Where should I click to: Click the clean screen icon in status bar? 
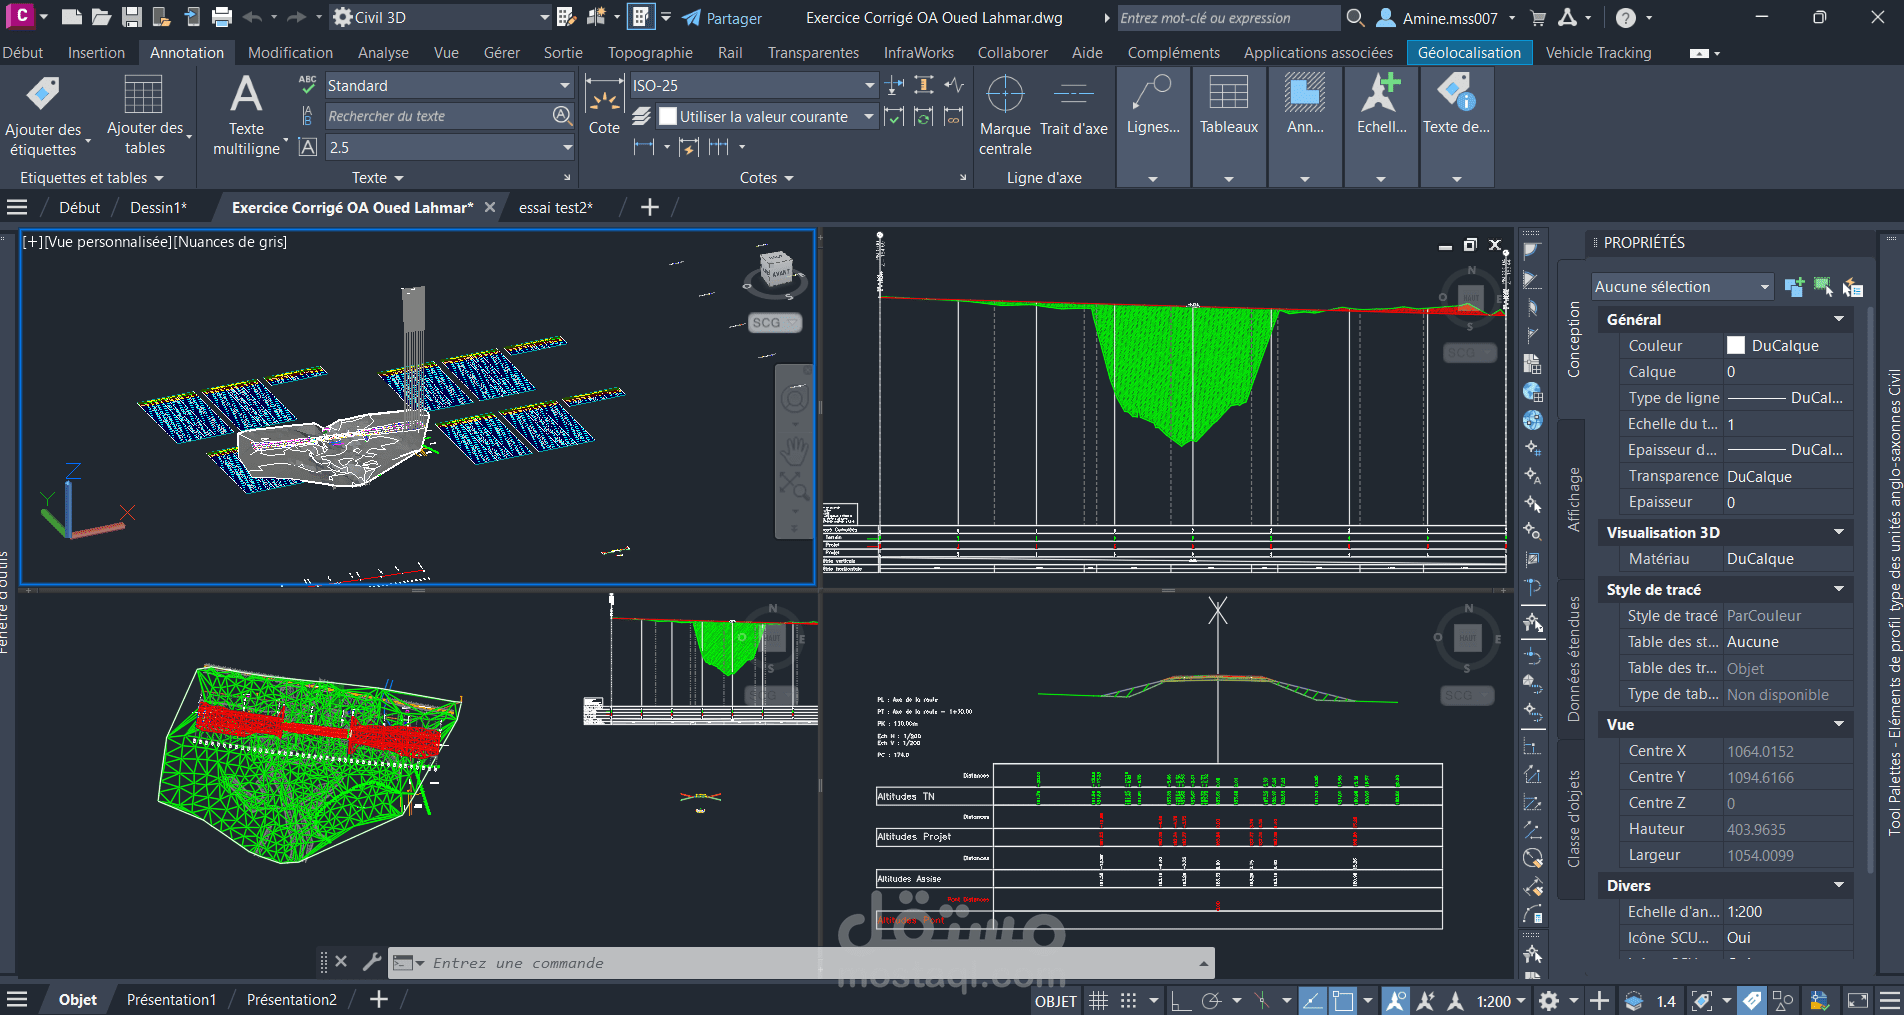pyautogui.click(x=1857, y=1000)
